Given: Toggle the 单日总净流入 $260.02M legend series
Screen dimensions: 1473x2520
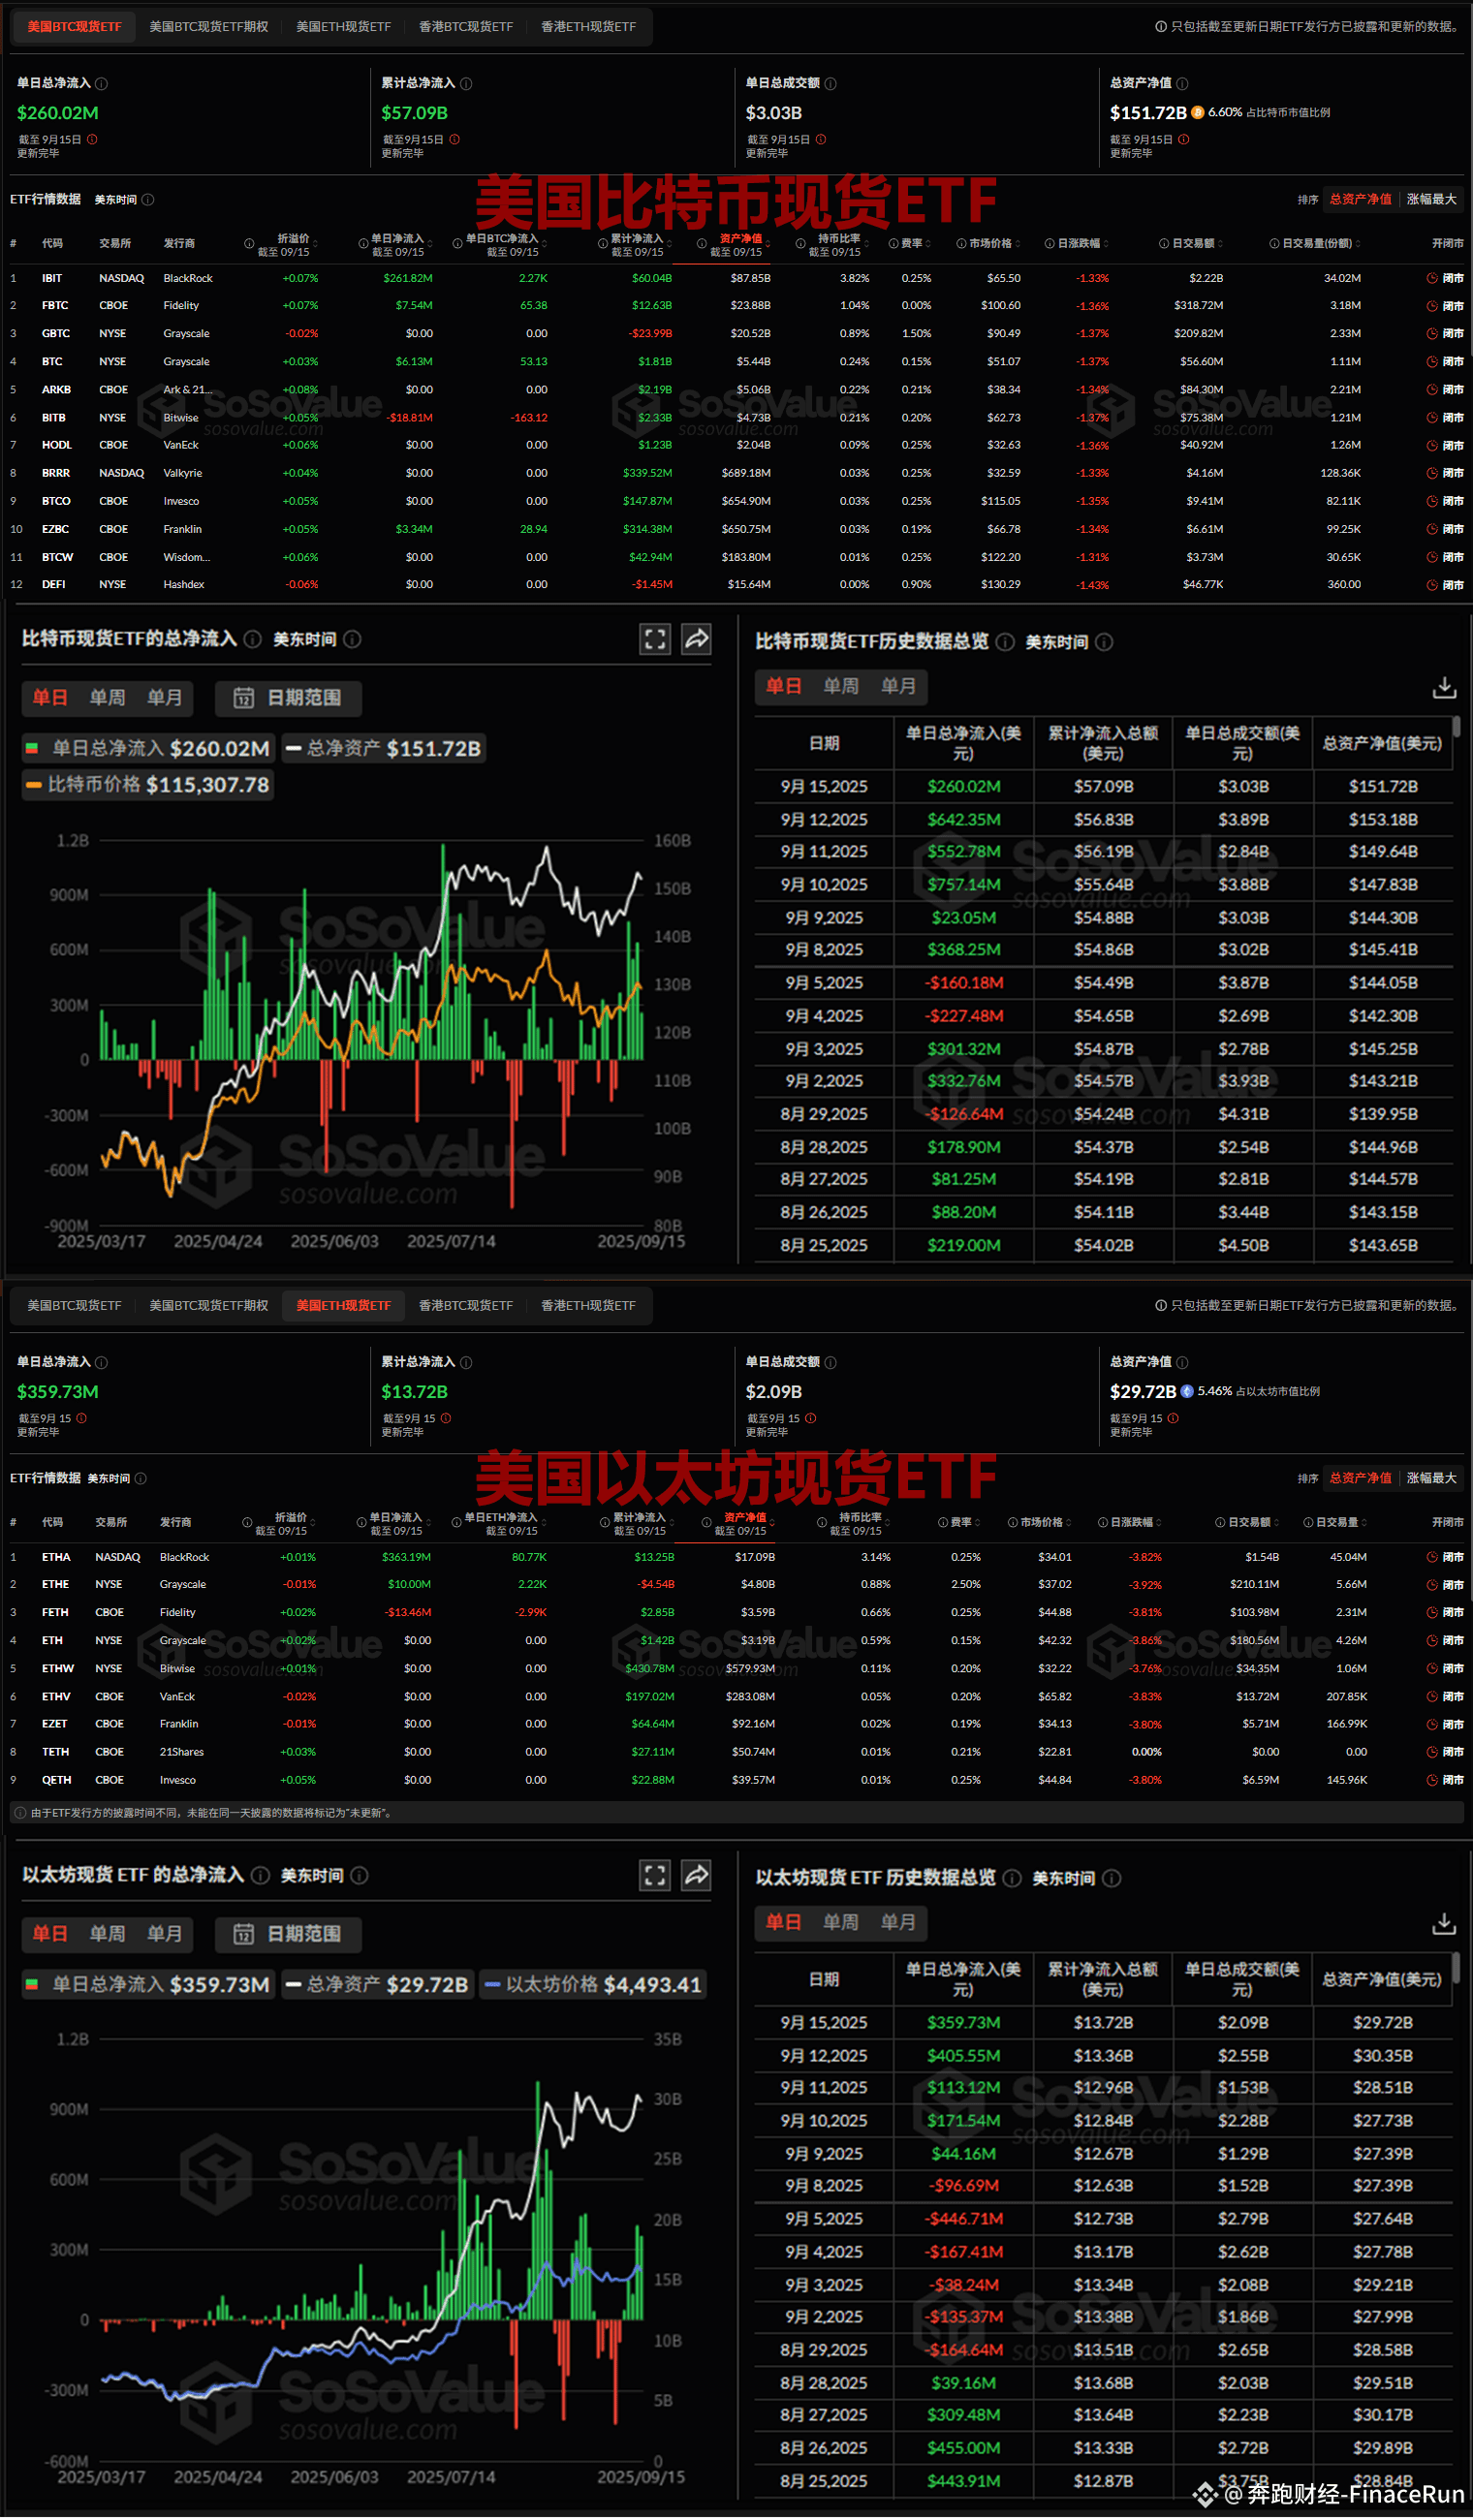Looking at the screenshot, I should 147,749.
